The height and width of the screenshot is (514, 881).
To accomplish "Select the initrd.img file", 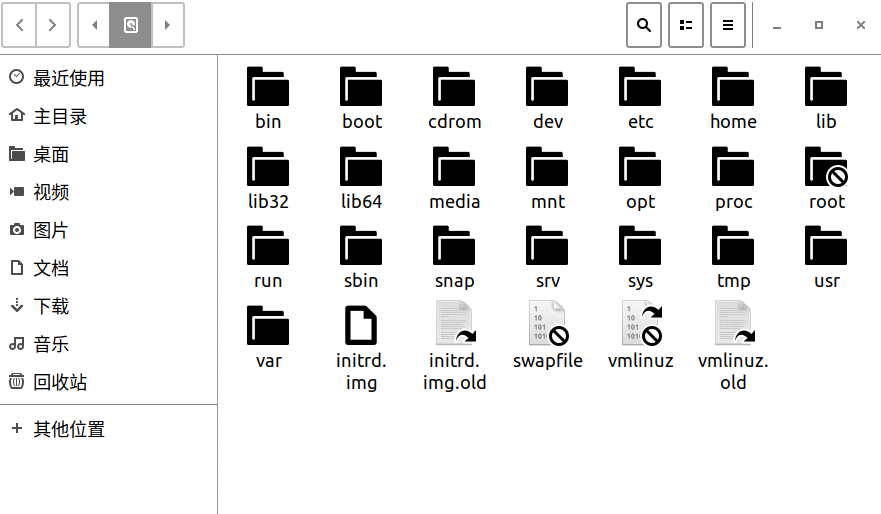I will click(x=361, y=348).
